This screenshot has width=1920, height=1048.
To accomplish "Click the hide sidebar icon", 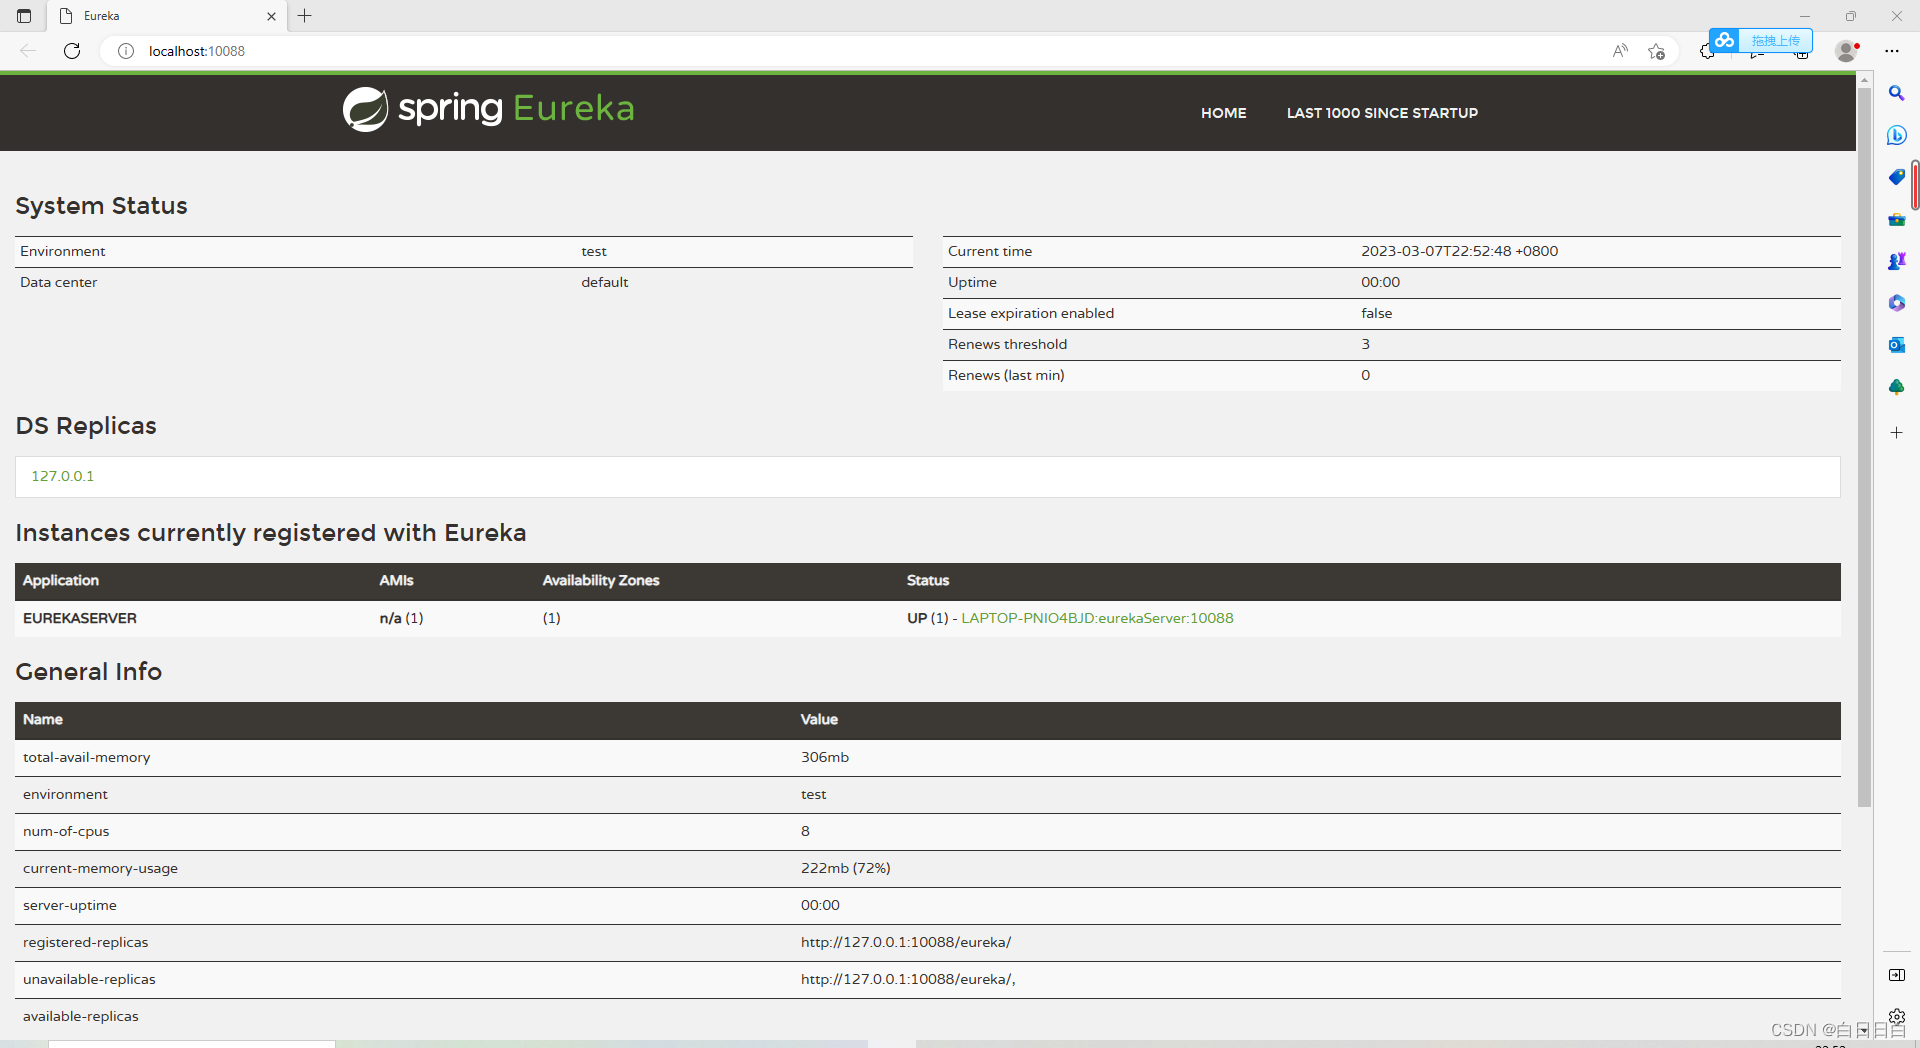I will [x=1896, y=975].
